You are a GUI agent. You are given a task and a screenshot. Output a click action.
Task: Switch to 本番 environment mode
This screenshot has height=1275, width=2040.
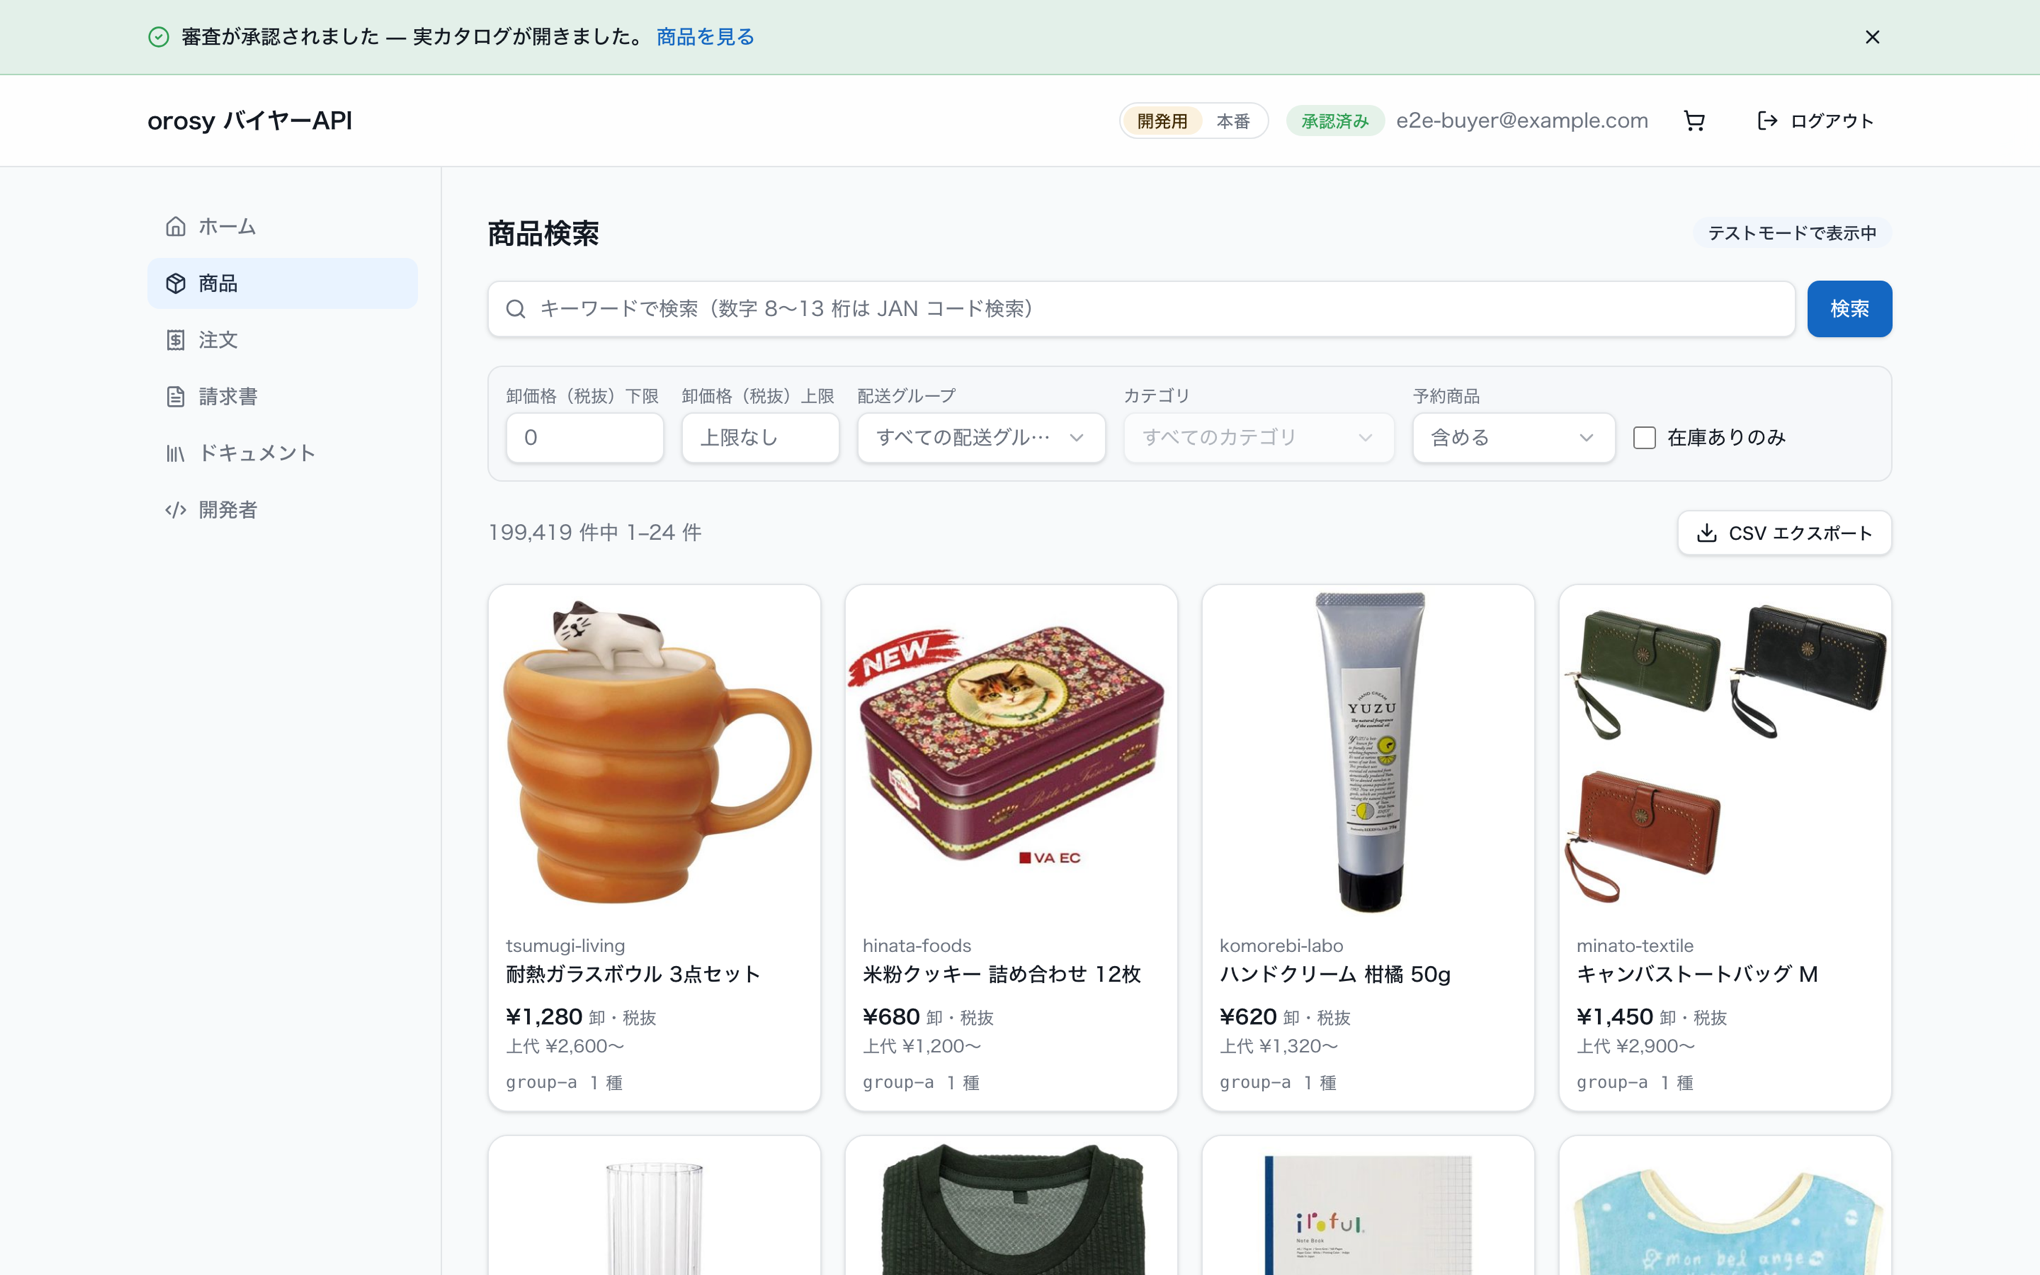point(1233,121)
